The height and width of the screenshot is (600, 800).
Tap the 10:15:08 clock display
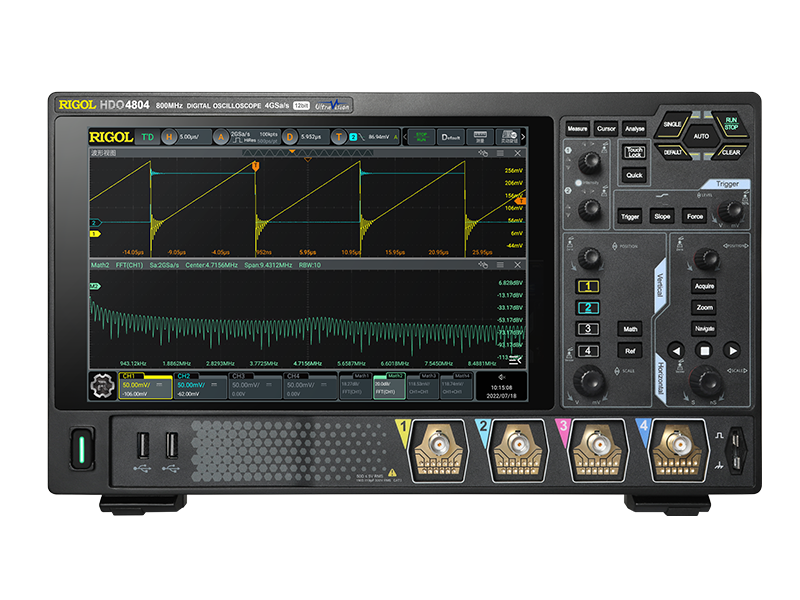point(502,388)
